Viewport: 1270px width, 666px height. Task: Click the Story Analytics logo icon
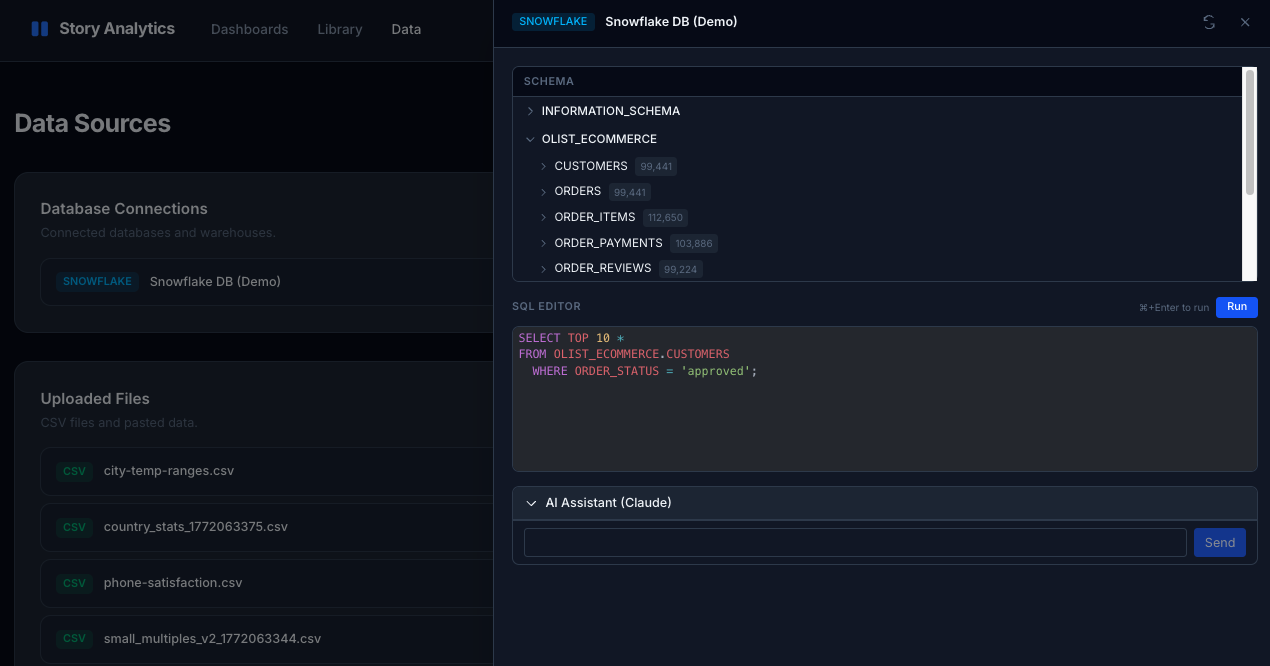click(40, 29)
